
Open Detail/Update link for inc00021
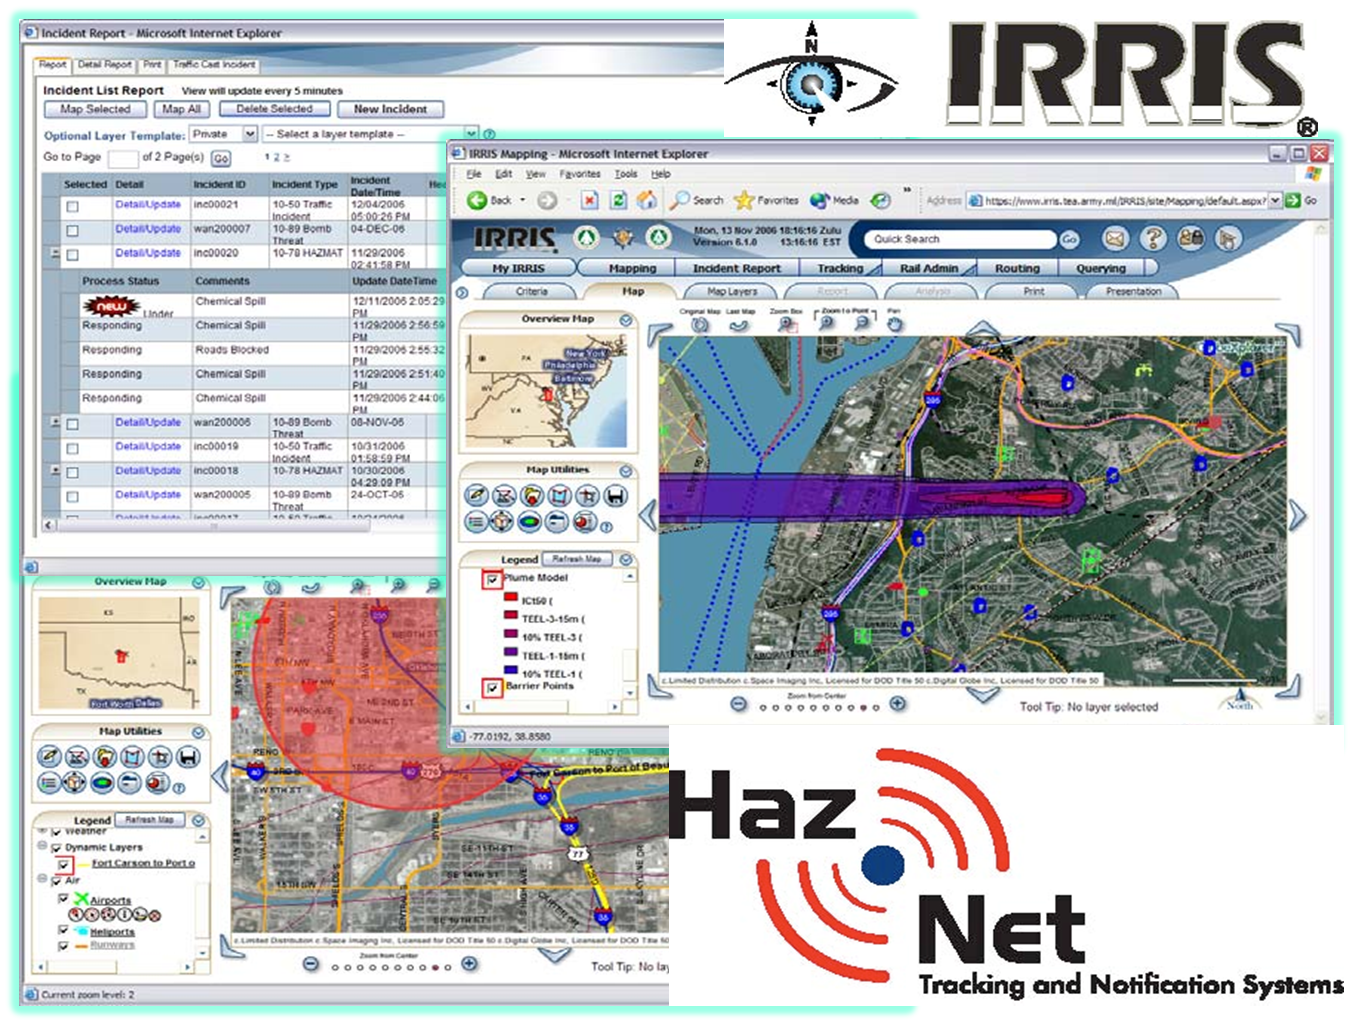click(x=148, y=204)
